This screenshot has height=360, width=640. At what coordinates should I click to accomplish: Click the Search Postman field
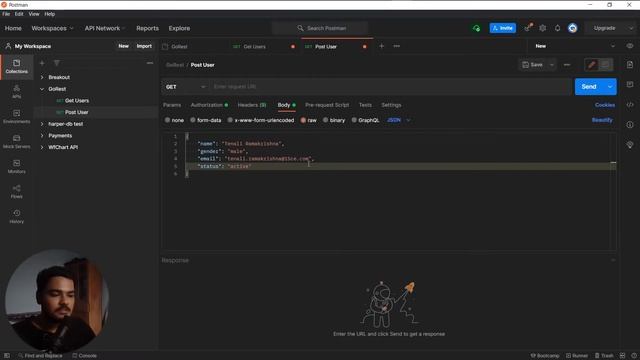(320, 28)
